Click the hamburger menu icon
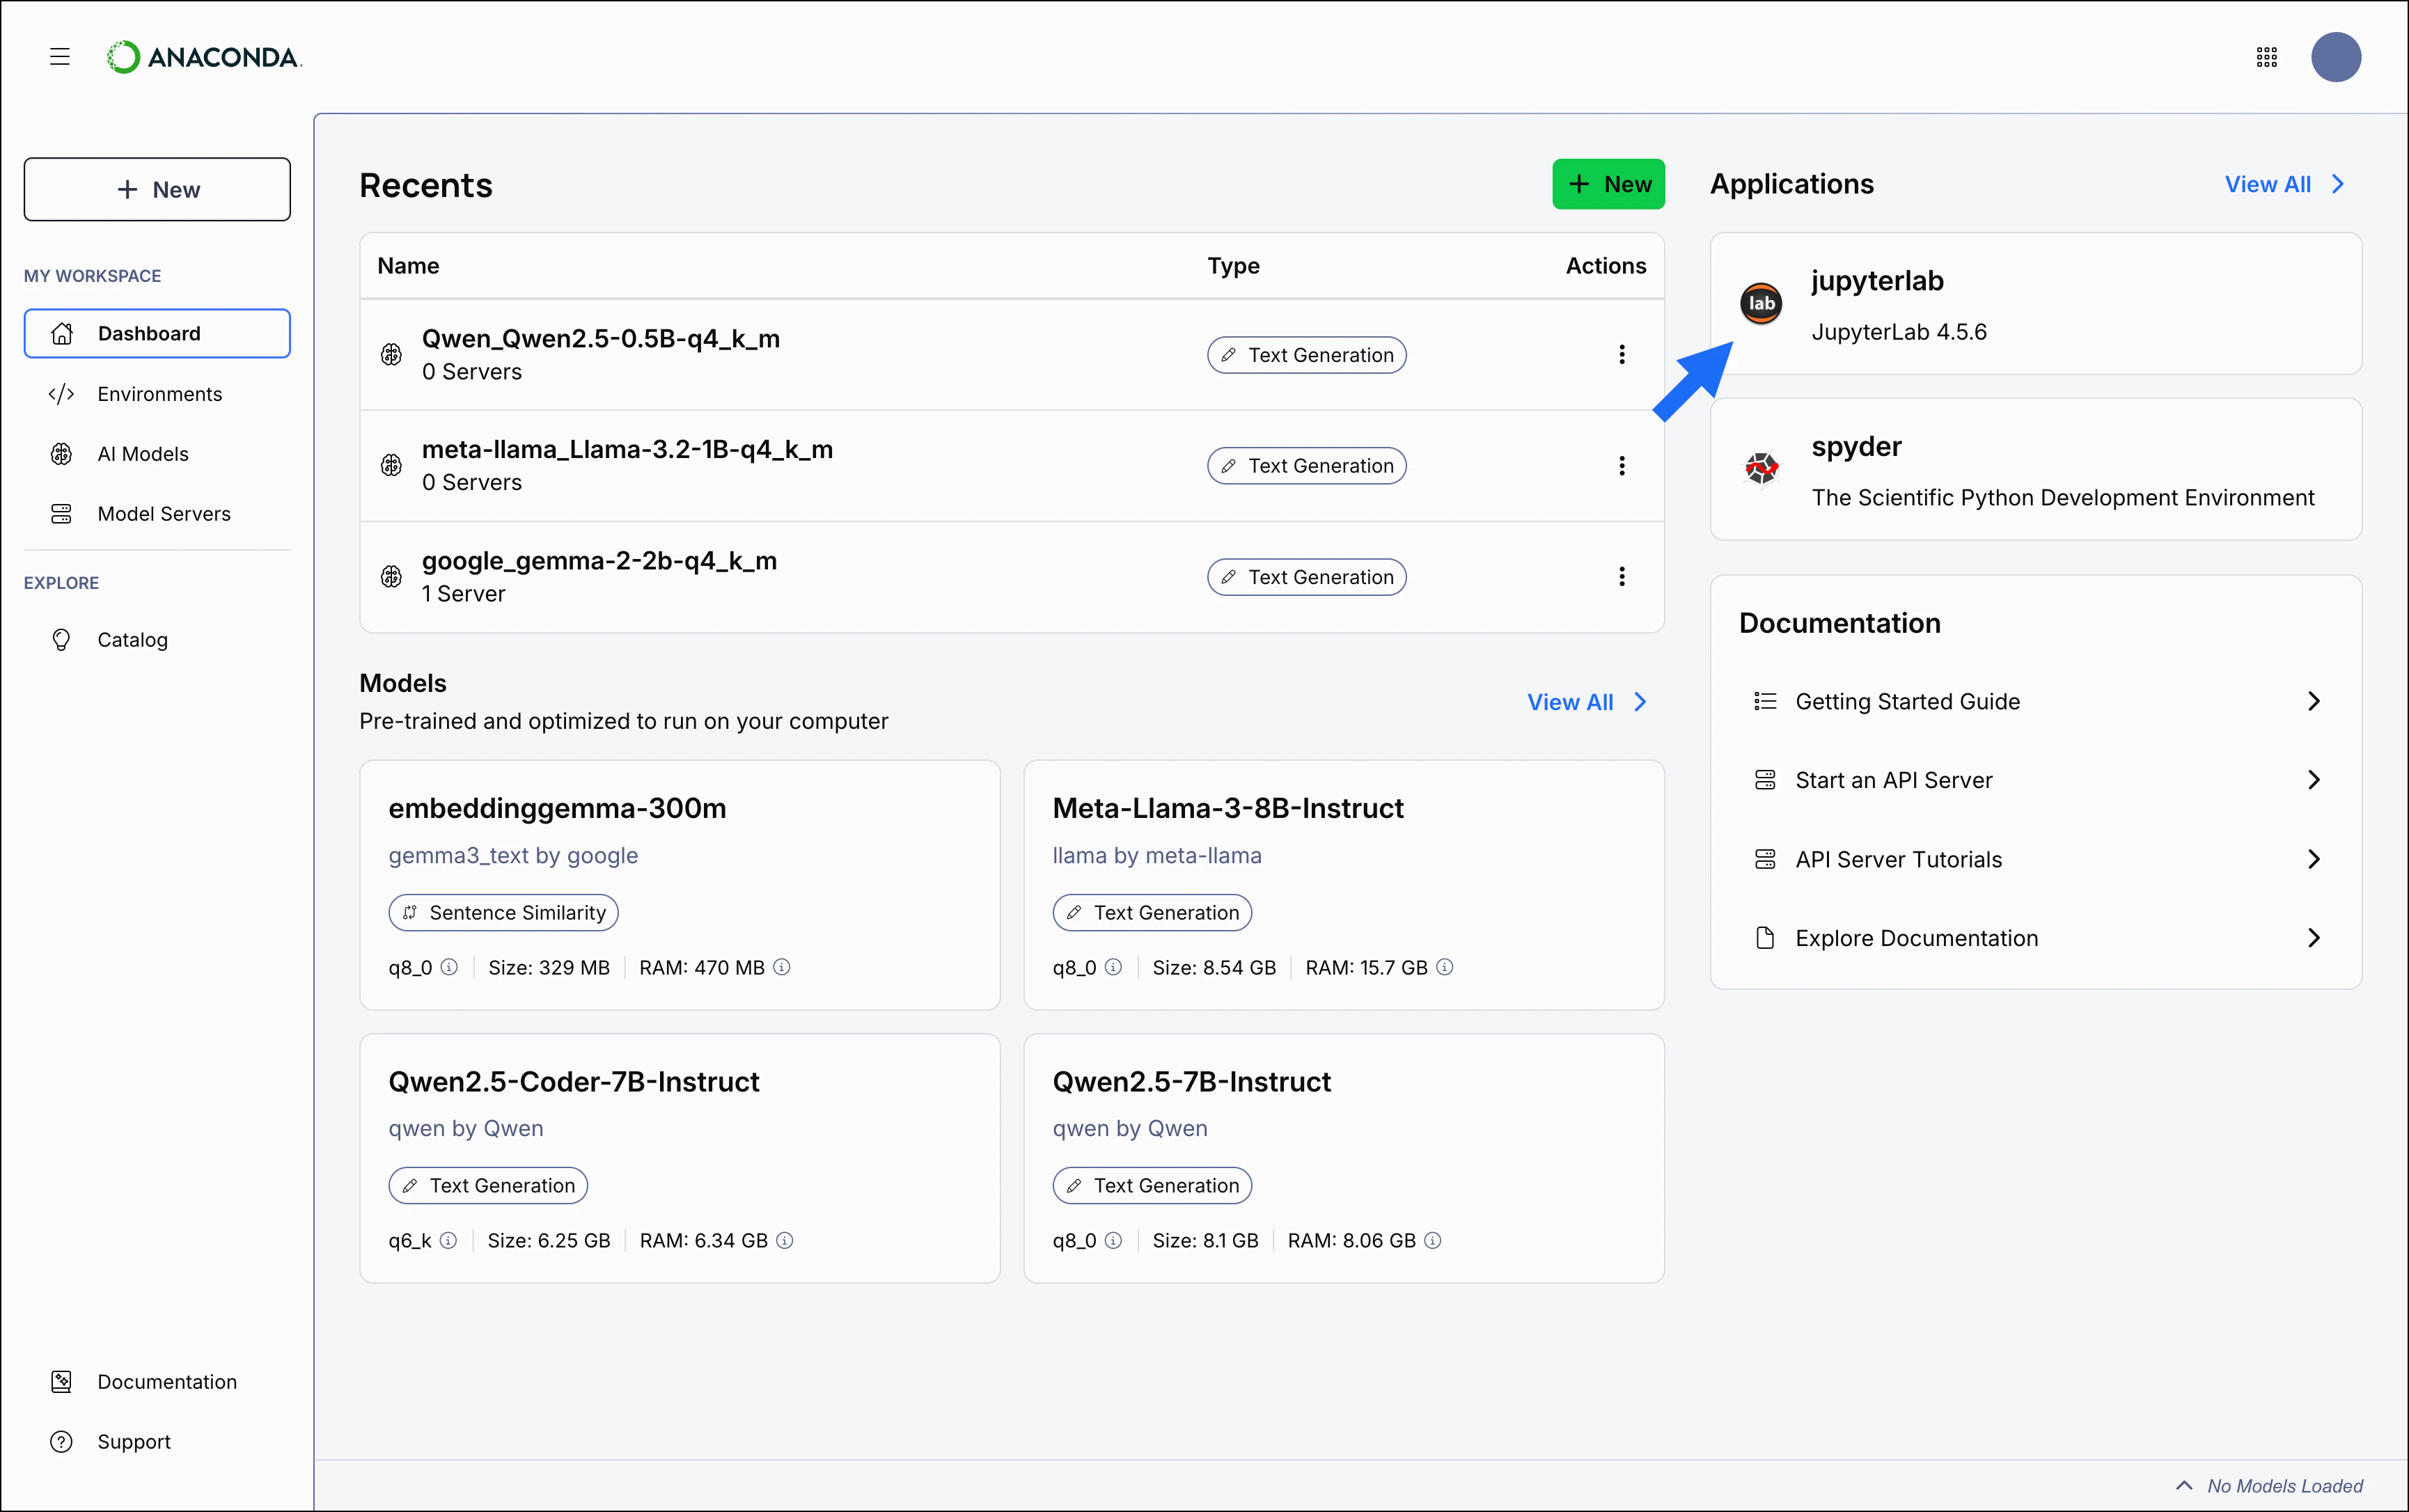2409x1512 pixels. point(60,57)
